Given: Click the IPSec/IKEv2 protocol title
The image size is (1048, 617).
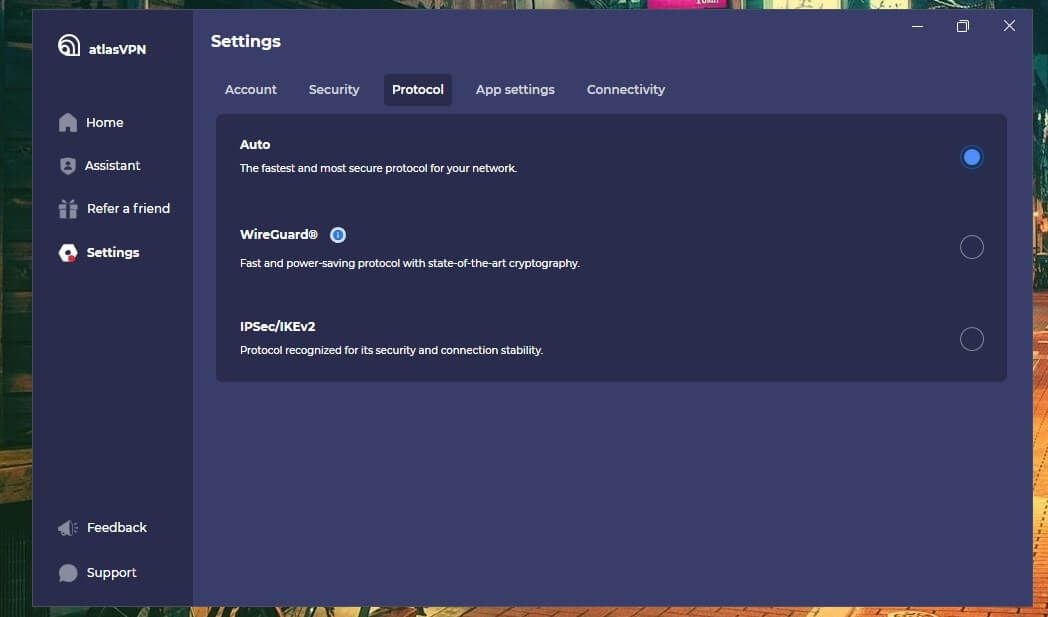Looking at the screenshot, I should tap(277, 327).
